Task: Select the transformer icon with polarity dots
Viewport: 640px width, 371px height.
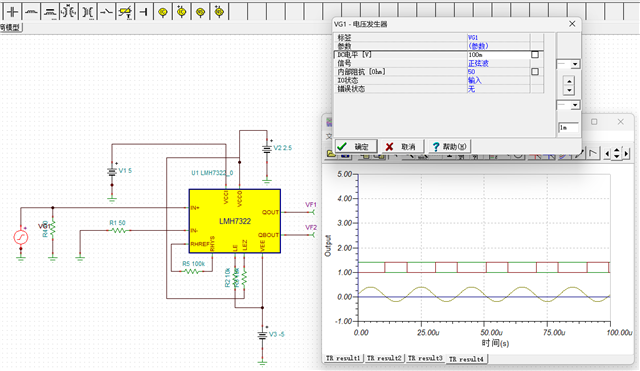Action: click(x=69, y=12)
